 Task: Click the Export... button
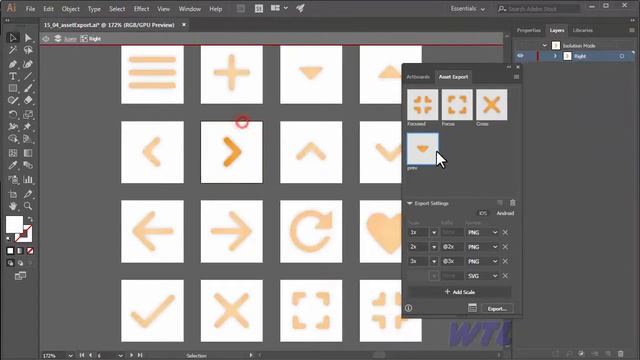[x=497, y=309]
